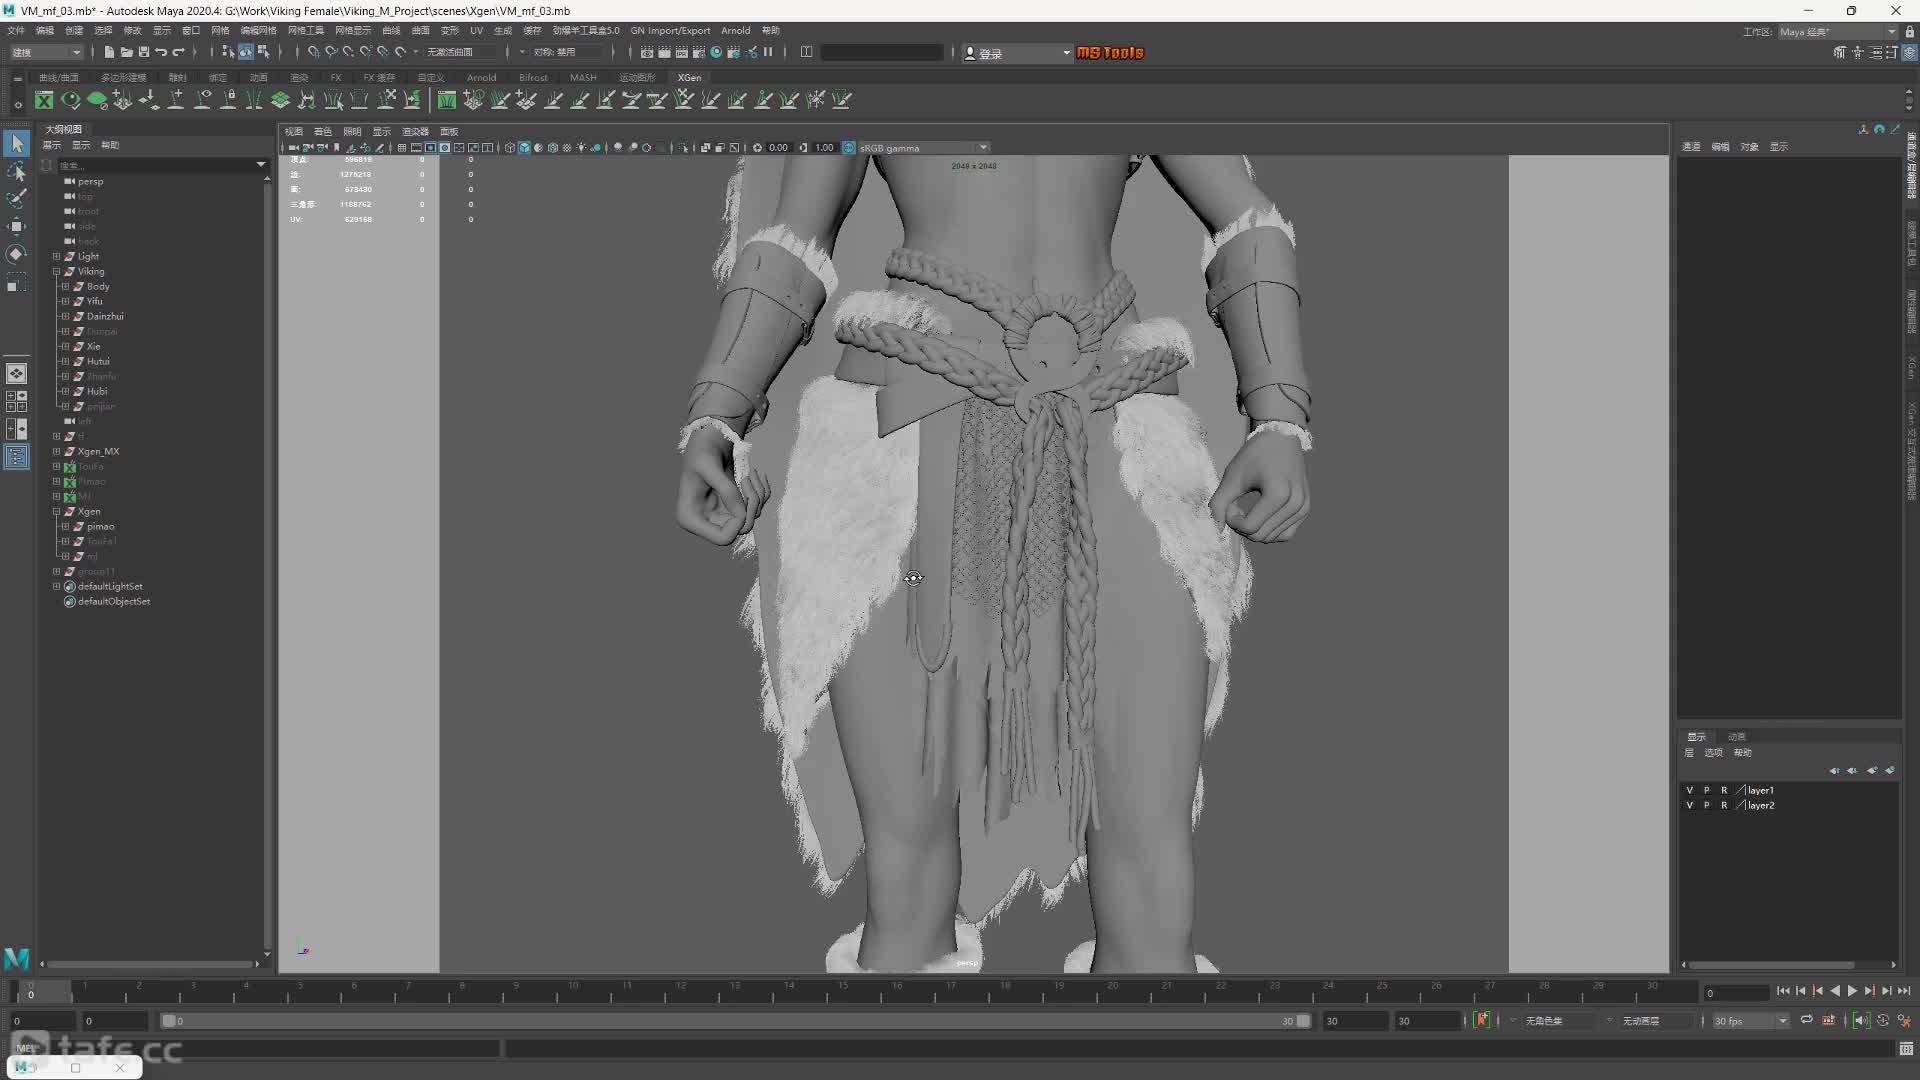Screen dimensions: 1920x1080
Task: Click the green leaf XGen shelf icon
Action: 97,100
